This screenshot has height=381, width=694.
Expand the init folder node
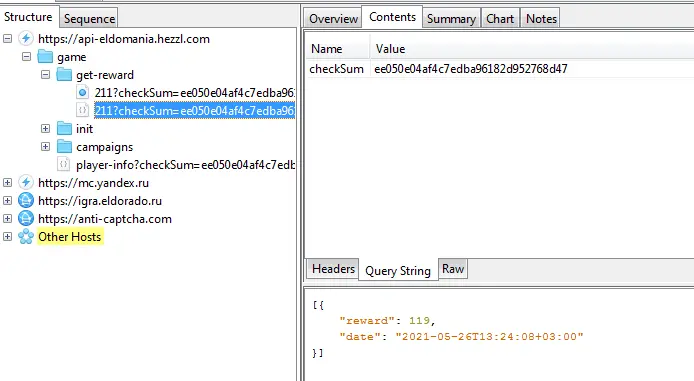46,129
